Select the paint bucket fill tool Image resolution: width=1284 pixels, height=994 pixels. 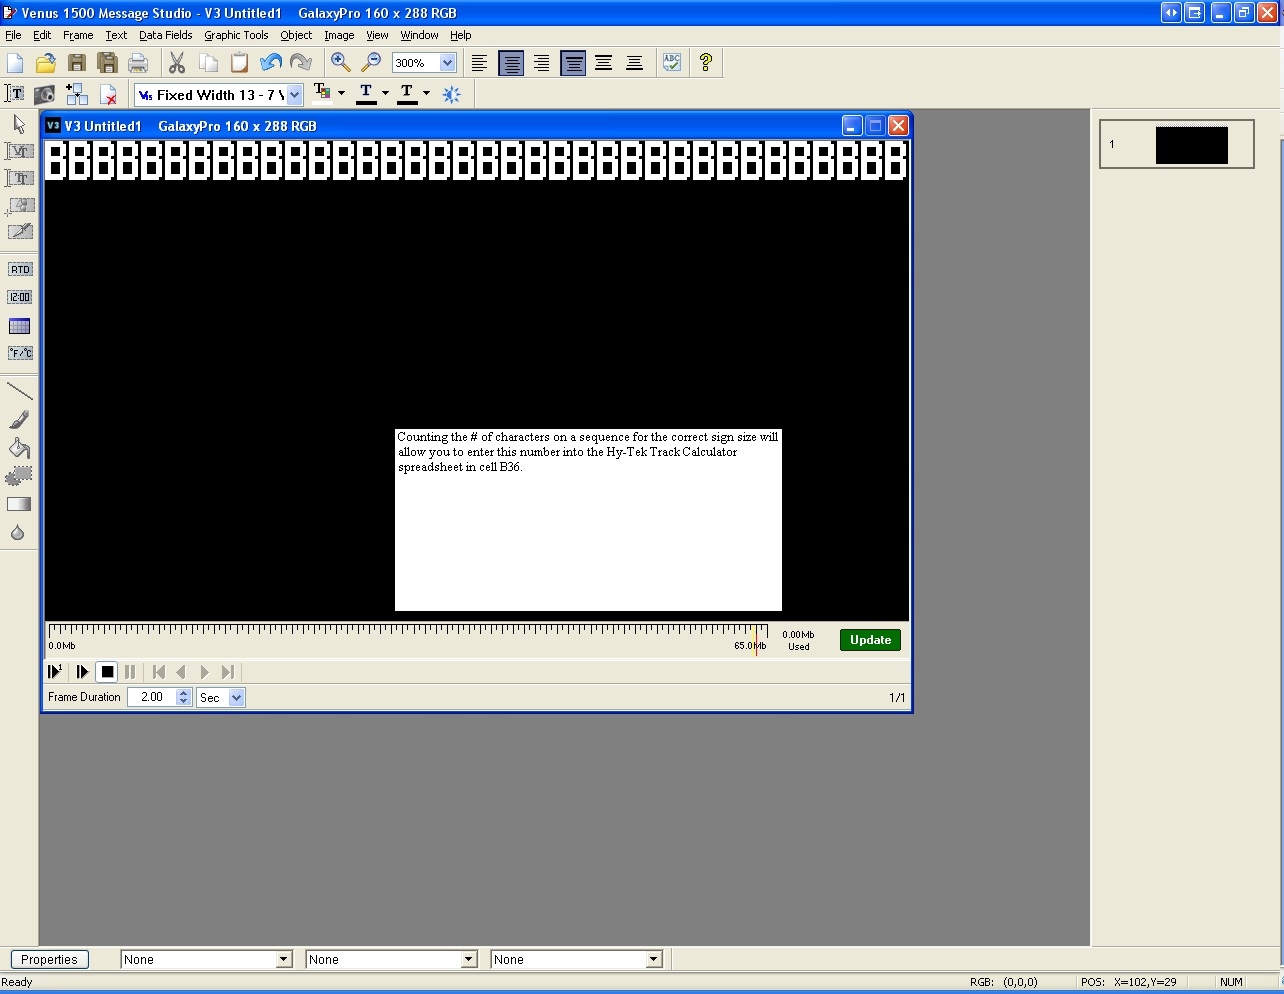(x=19, y=448)
